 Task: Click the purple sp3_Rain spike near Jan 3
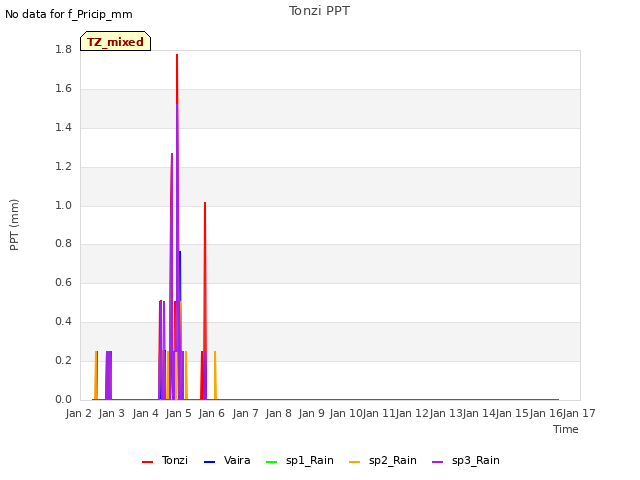coord(109,376)
